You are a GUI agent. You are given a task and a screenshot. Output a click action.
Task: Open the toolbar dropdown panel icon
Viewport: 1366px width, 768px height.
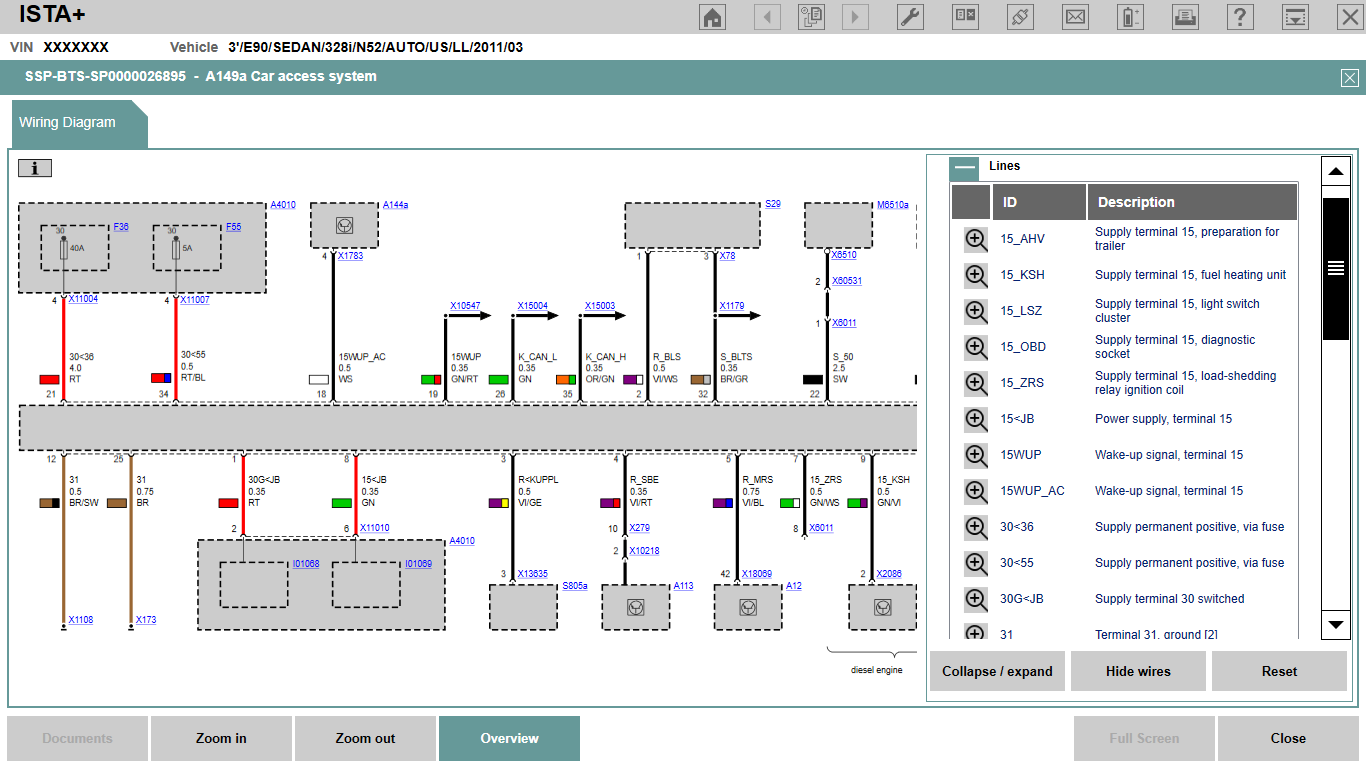click(1295, 17)
